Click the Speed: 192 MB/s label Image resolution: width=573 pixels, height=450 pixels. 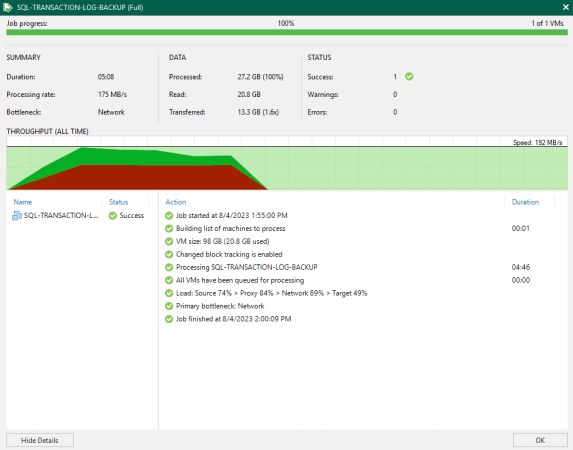tap(537, 142)
